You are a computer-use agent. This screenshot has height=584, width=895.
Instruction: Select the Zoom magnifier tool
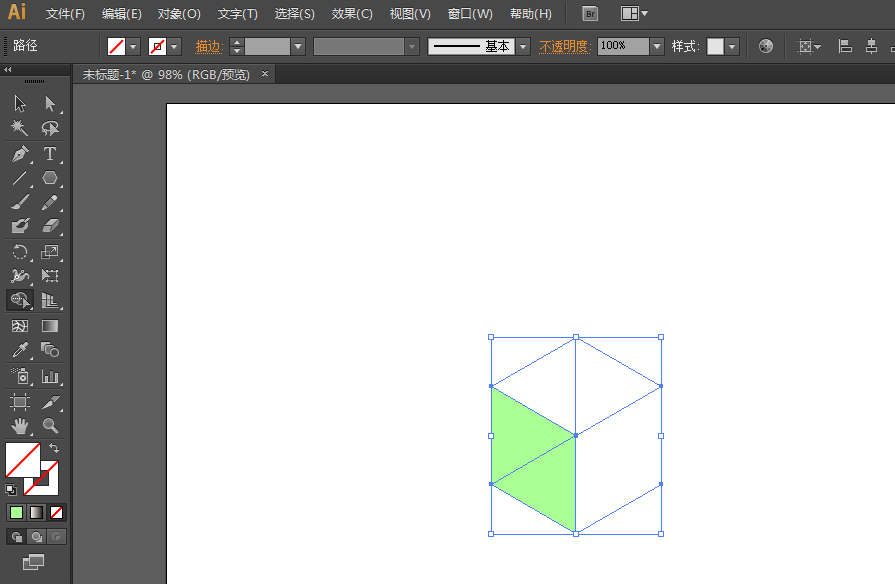(x=50, y=426)
